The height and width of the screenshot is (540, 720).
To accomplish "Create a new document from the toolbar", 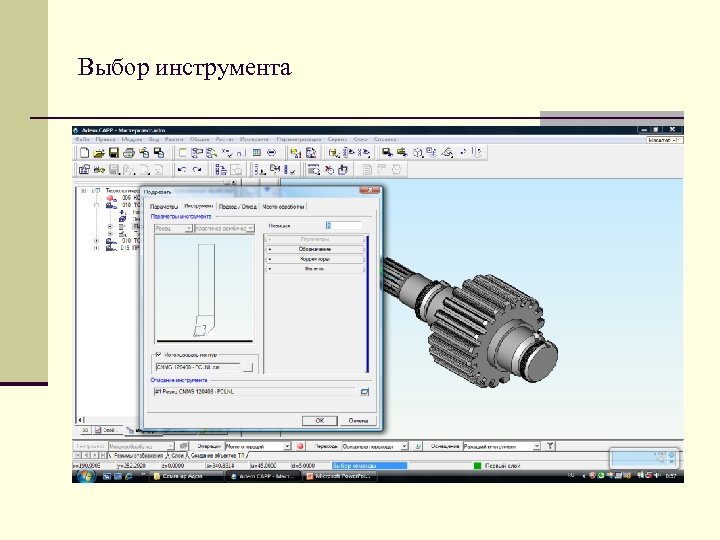I will (84, 153).
